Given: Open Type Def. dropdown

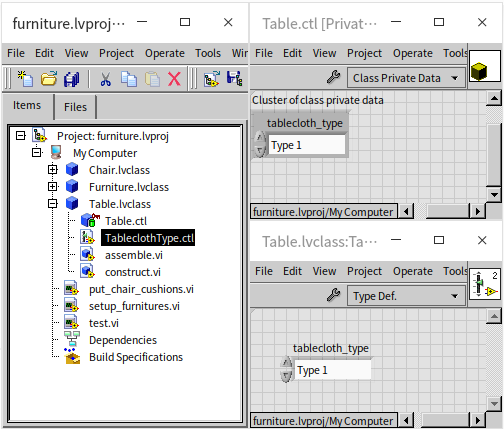Looking at the screenshot, I should pos(406,296).
